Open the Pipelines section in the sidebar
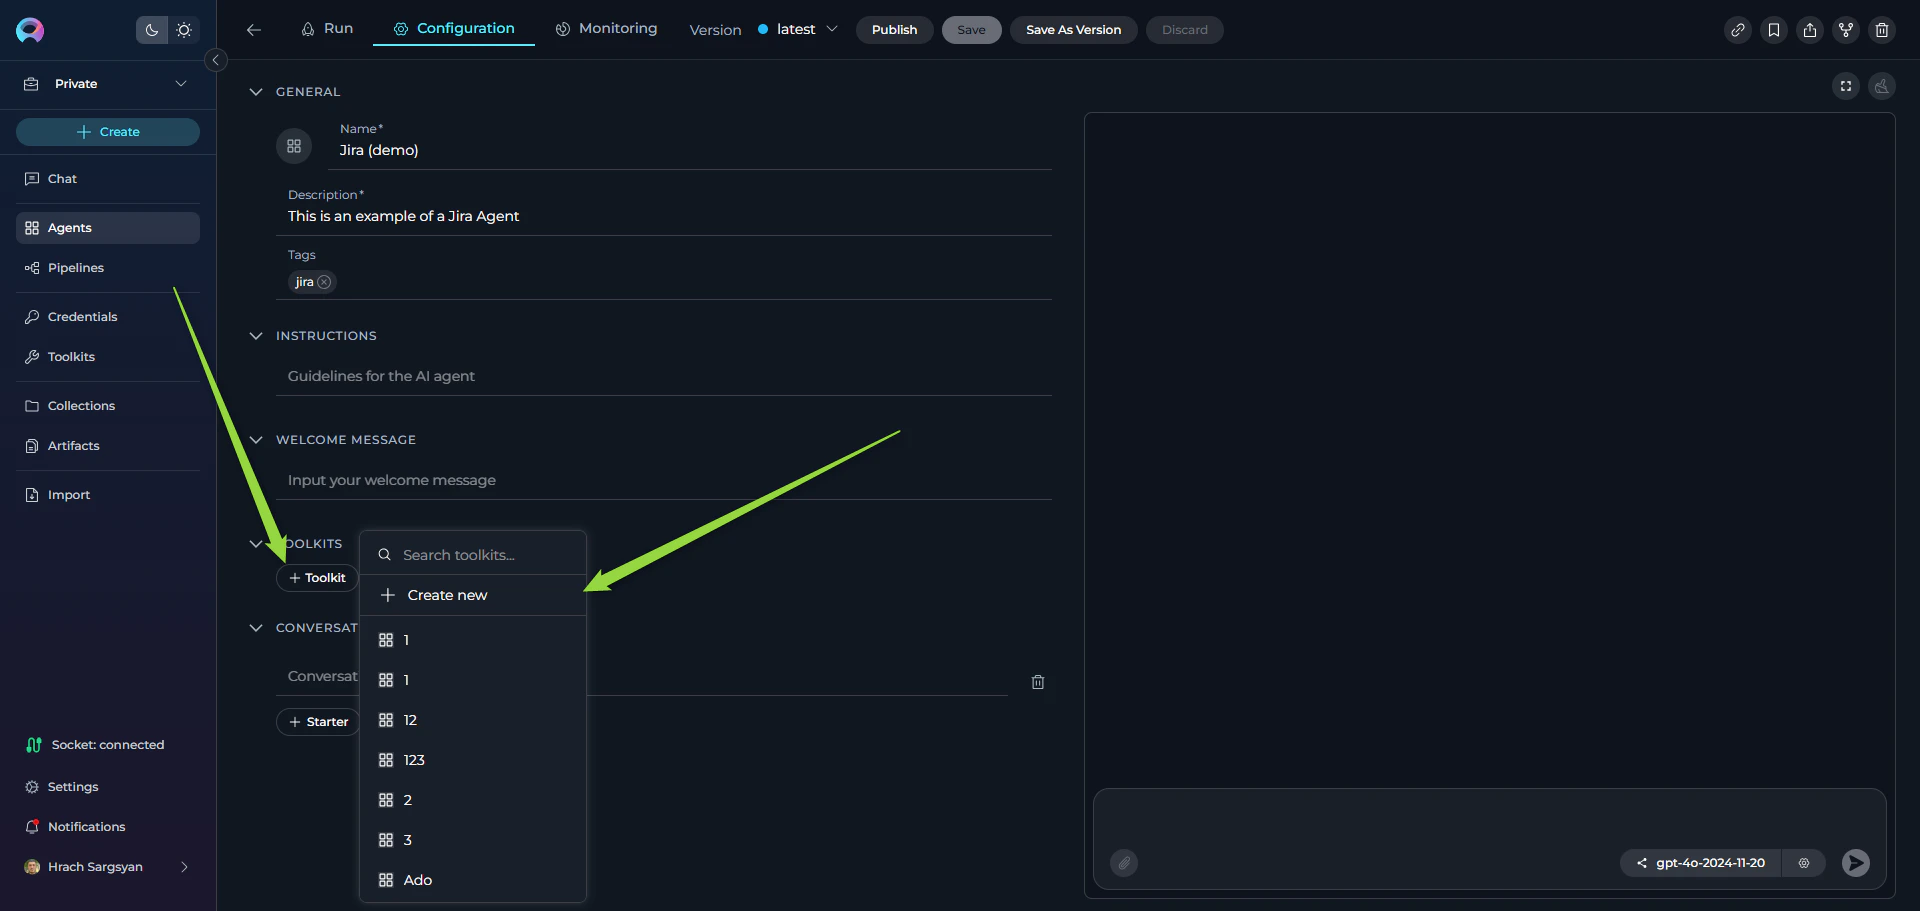This screenshot has height=911, width=1920. (x=75, y=267)
